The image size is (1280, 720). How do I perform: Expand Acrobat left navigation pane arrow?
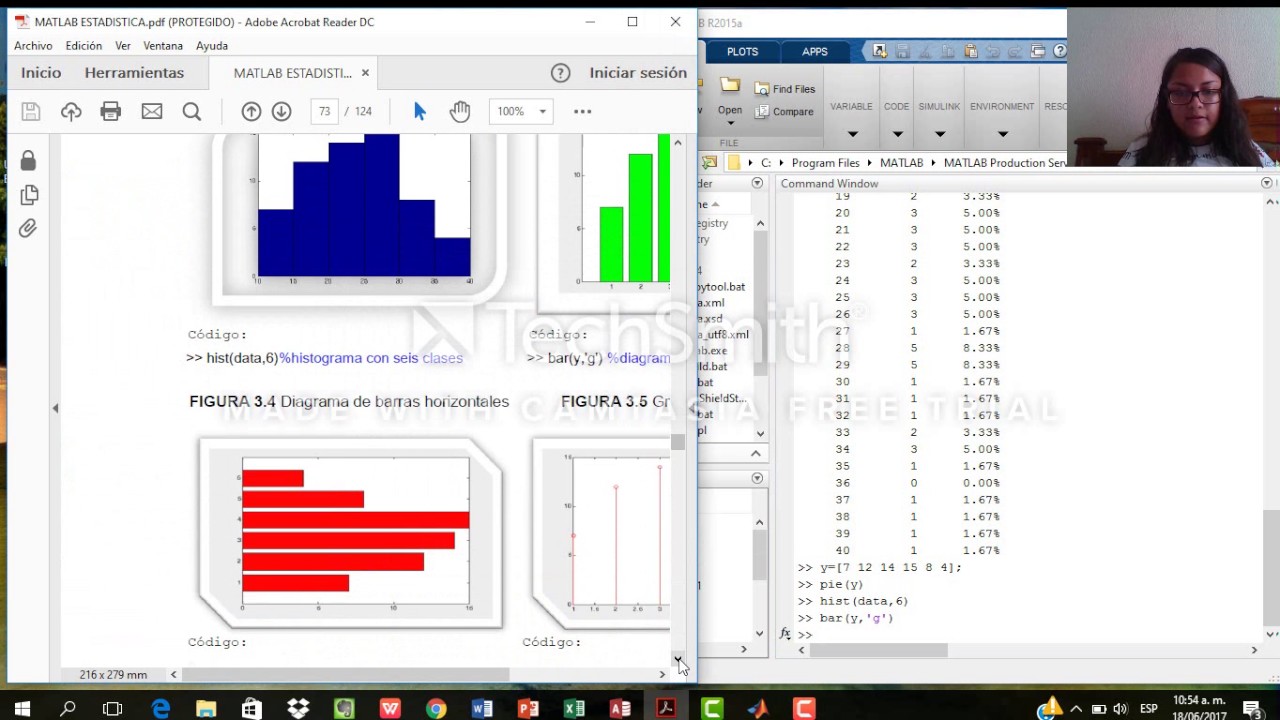click(x=55, y=408)
